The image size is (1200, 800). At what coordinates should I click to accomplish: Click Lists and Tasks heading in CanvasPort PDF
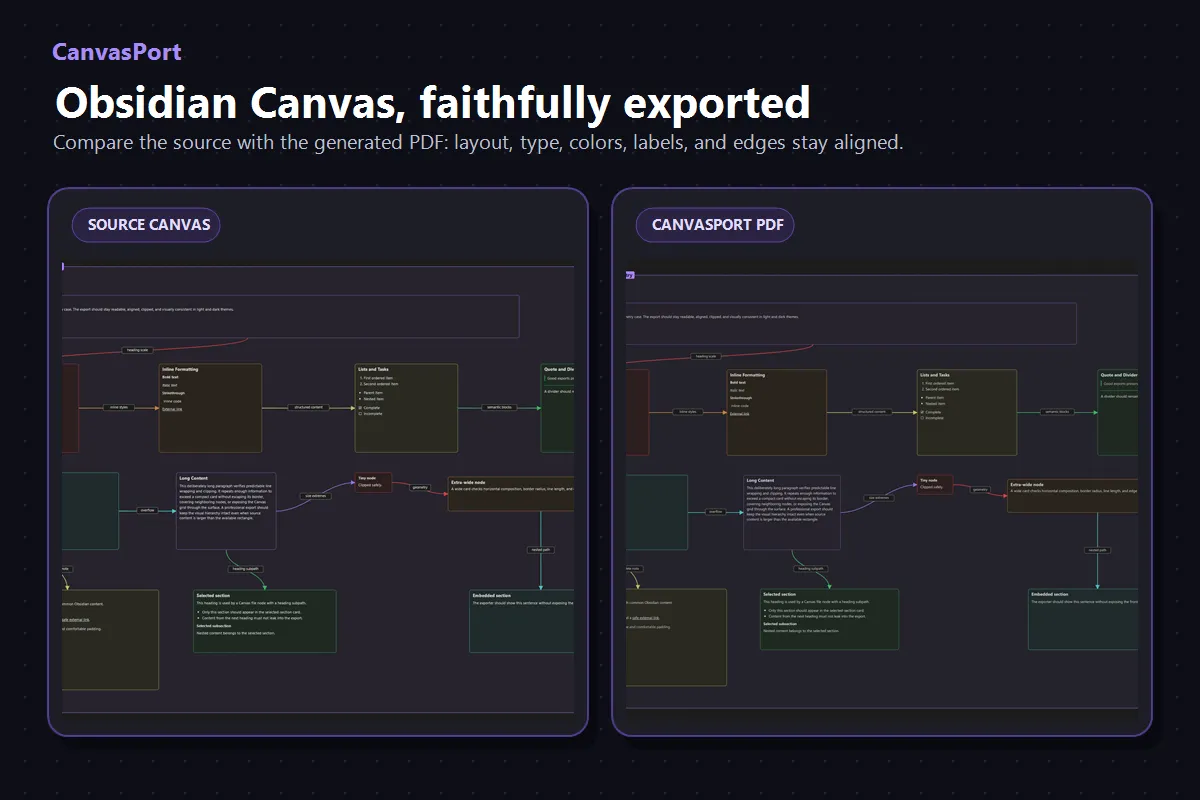[x=936, y=375]
